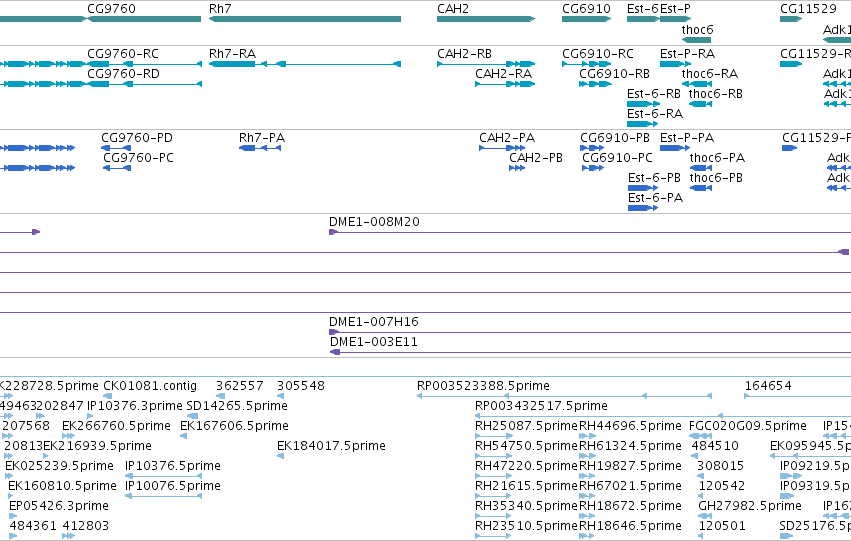Image resolution: width=851 pixels, height=541 pixels.
Task: Select transcript CG9760-RC
Action: [144, 64]
